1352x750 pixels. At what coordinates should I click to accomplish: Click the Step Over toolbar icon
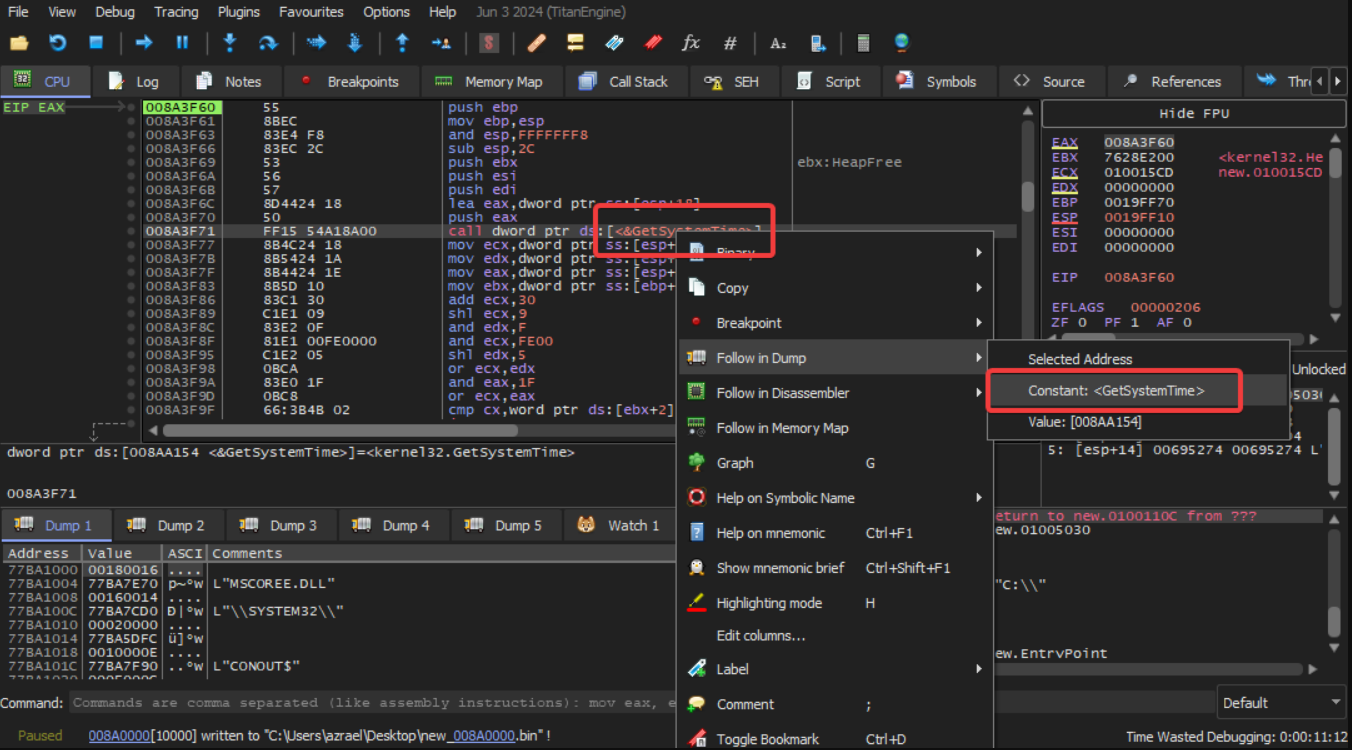(x=267, y=43)
